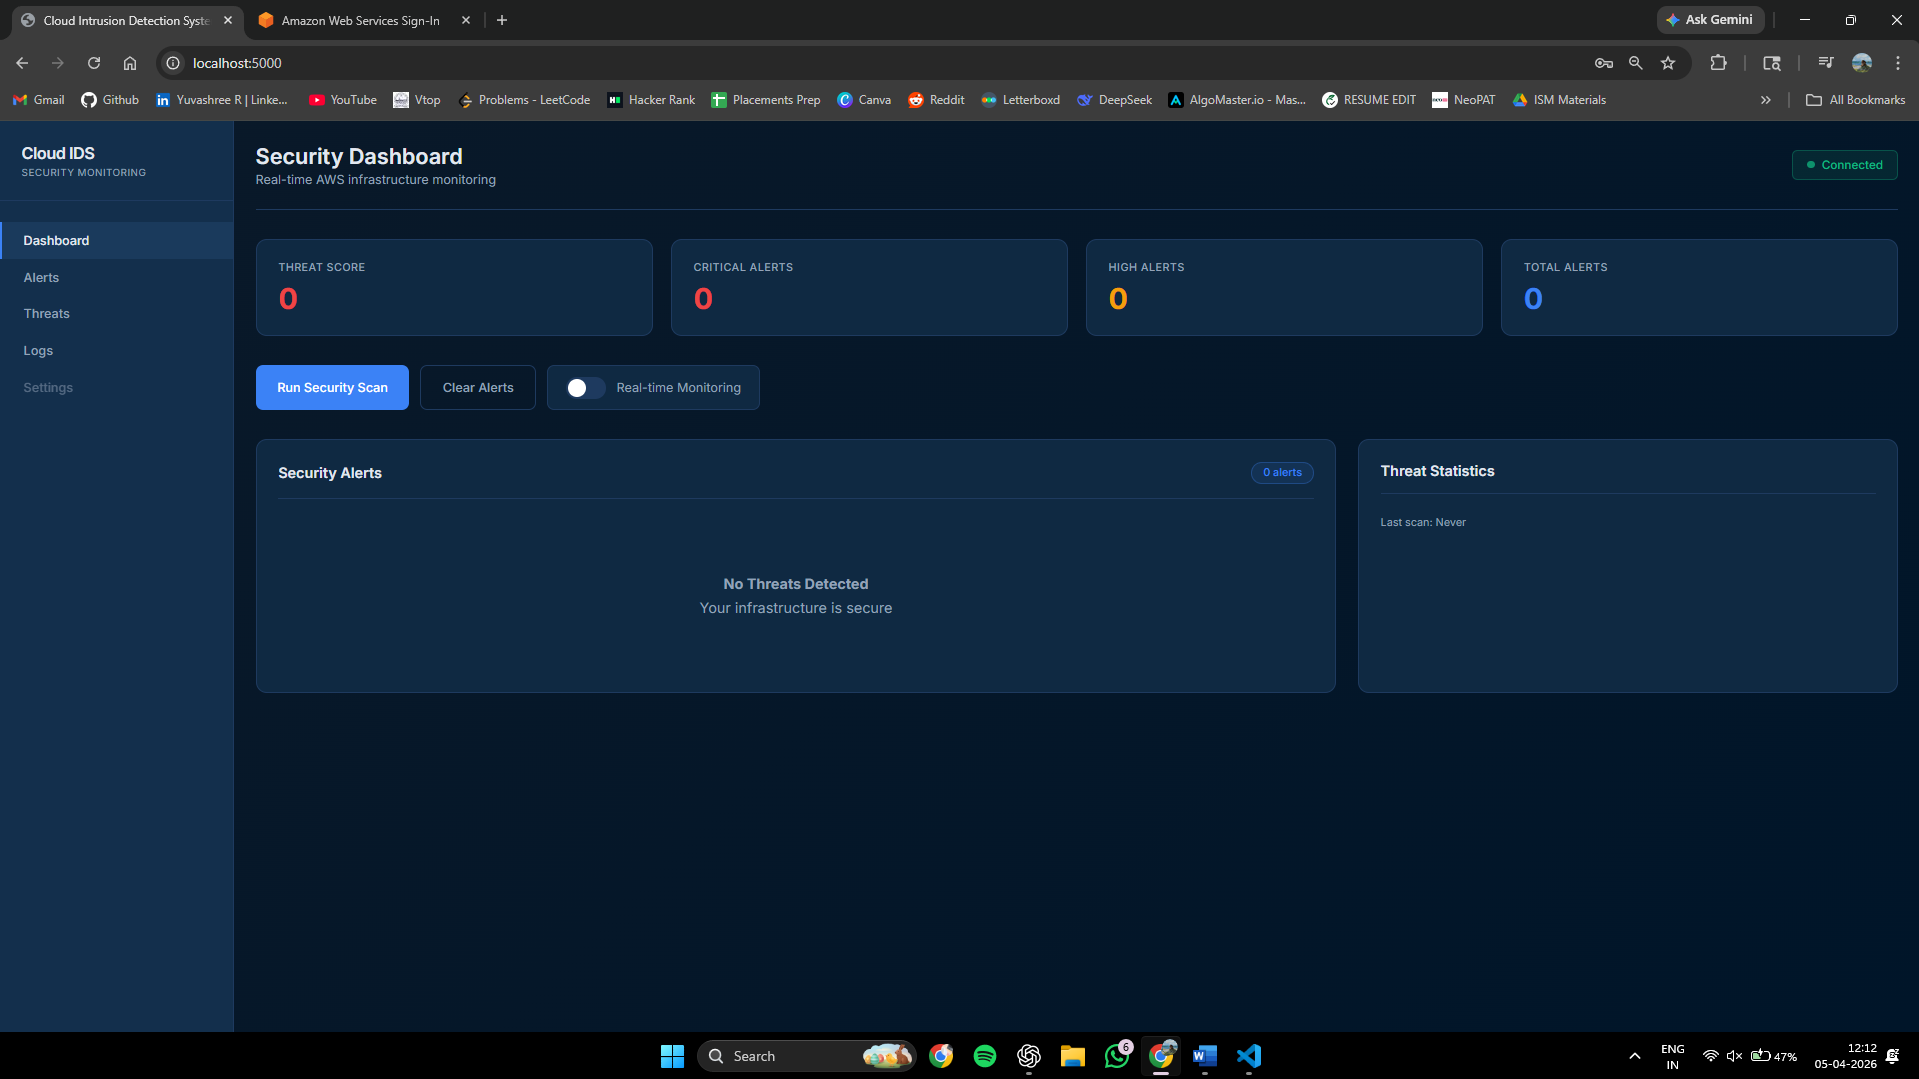Open Problems - LeetCode bookmark
Image resolution: width=1919 pixels, height=1079 pixels.
pyautogui.click(x=524, y=100)
